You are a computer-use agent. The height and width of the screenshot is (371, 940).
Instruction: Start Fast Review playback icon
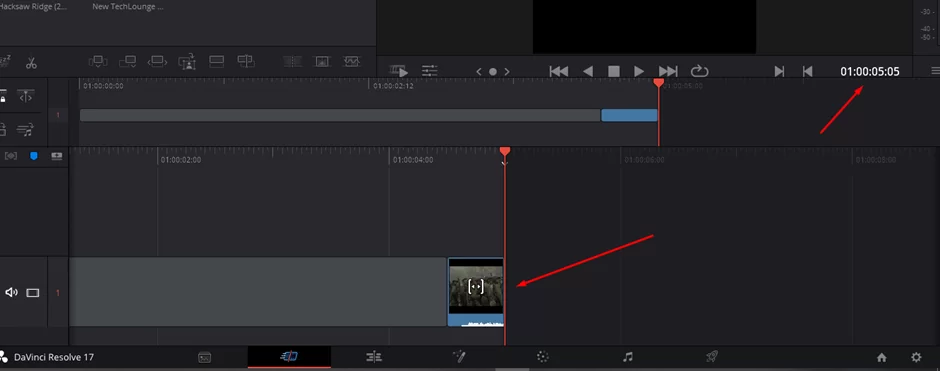pos(399,71)
